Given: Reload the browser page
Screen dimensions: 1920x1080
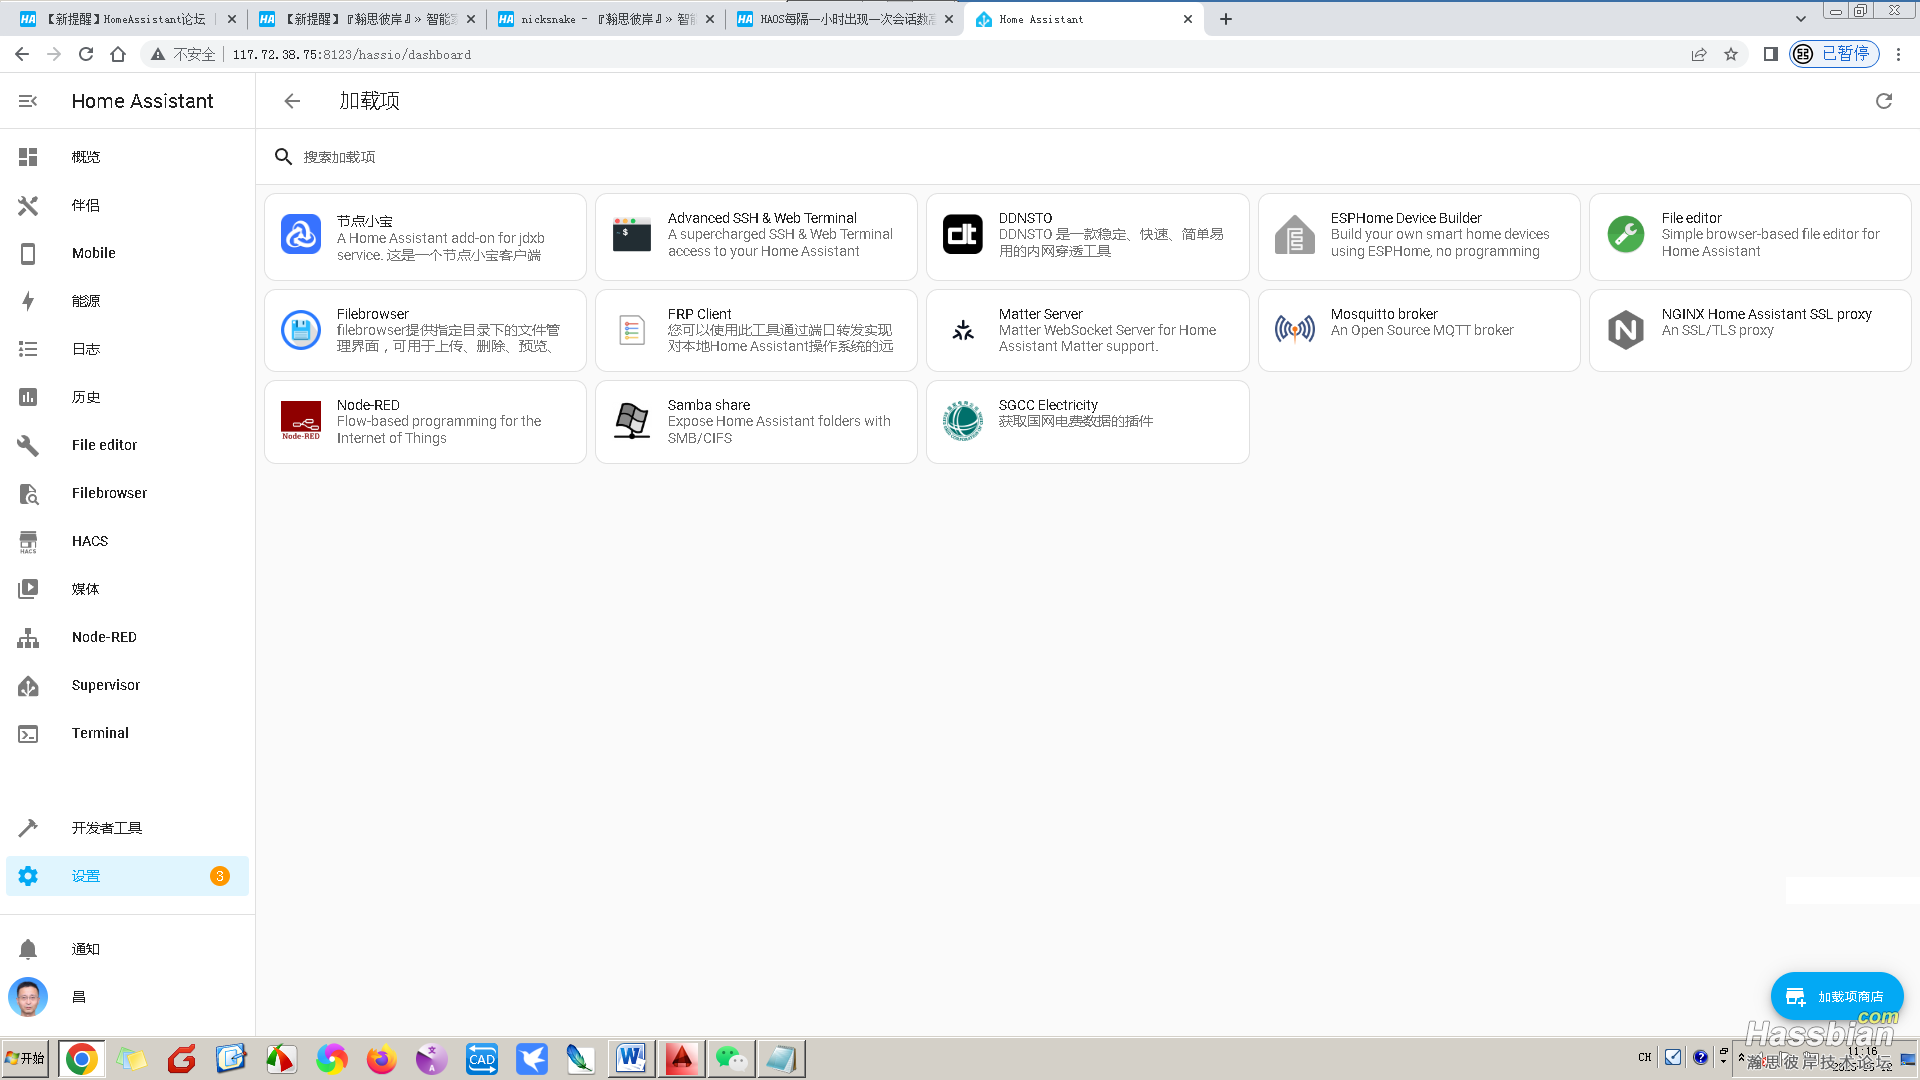Looking at the screenshot, I should point(86,54).
